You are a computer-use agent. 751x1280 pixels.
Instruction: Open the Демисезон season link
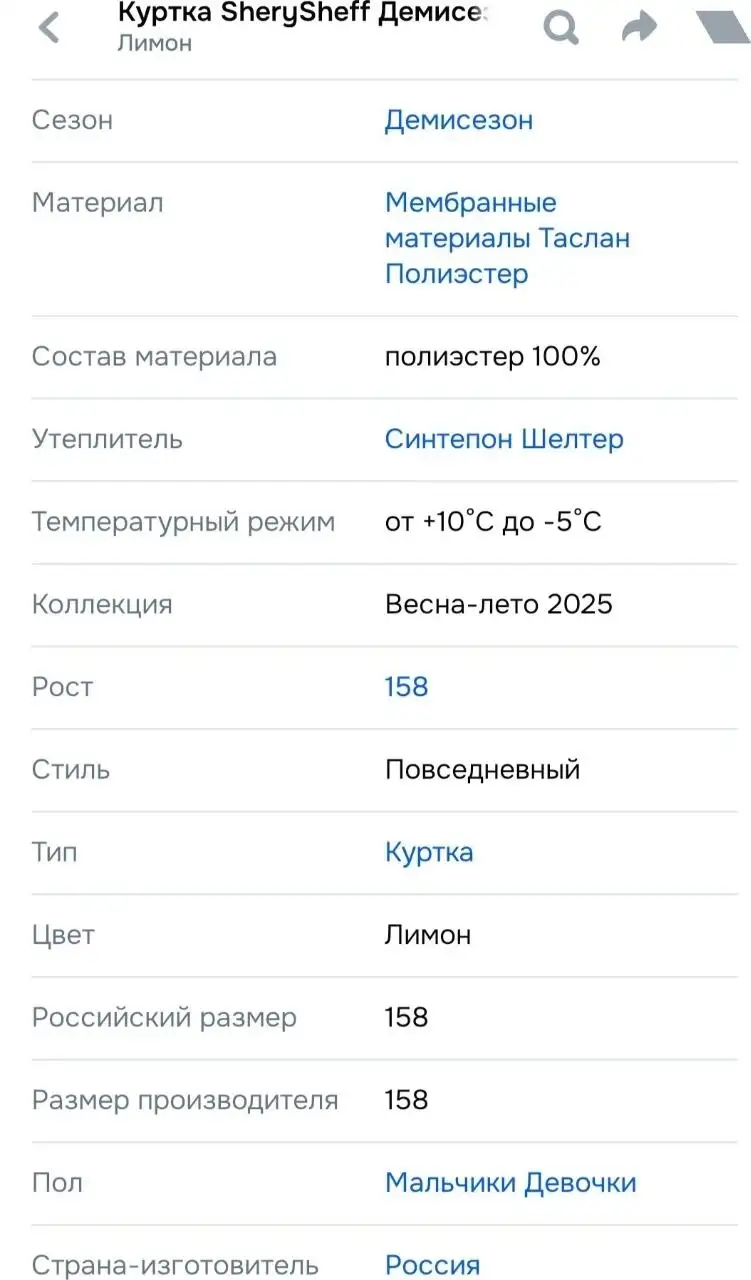pos(459,120)
